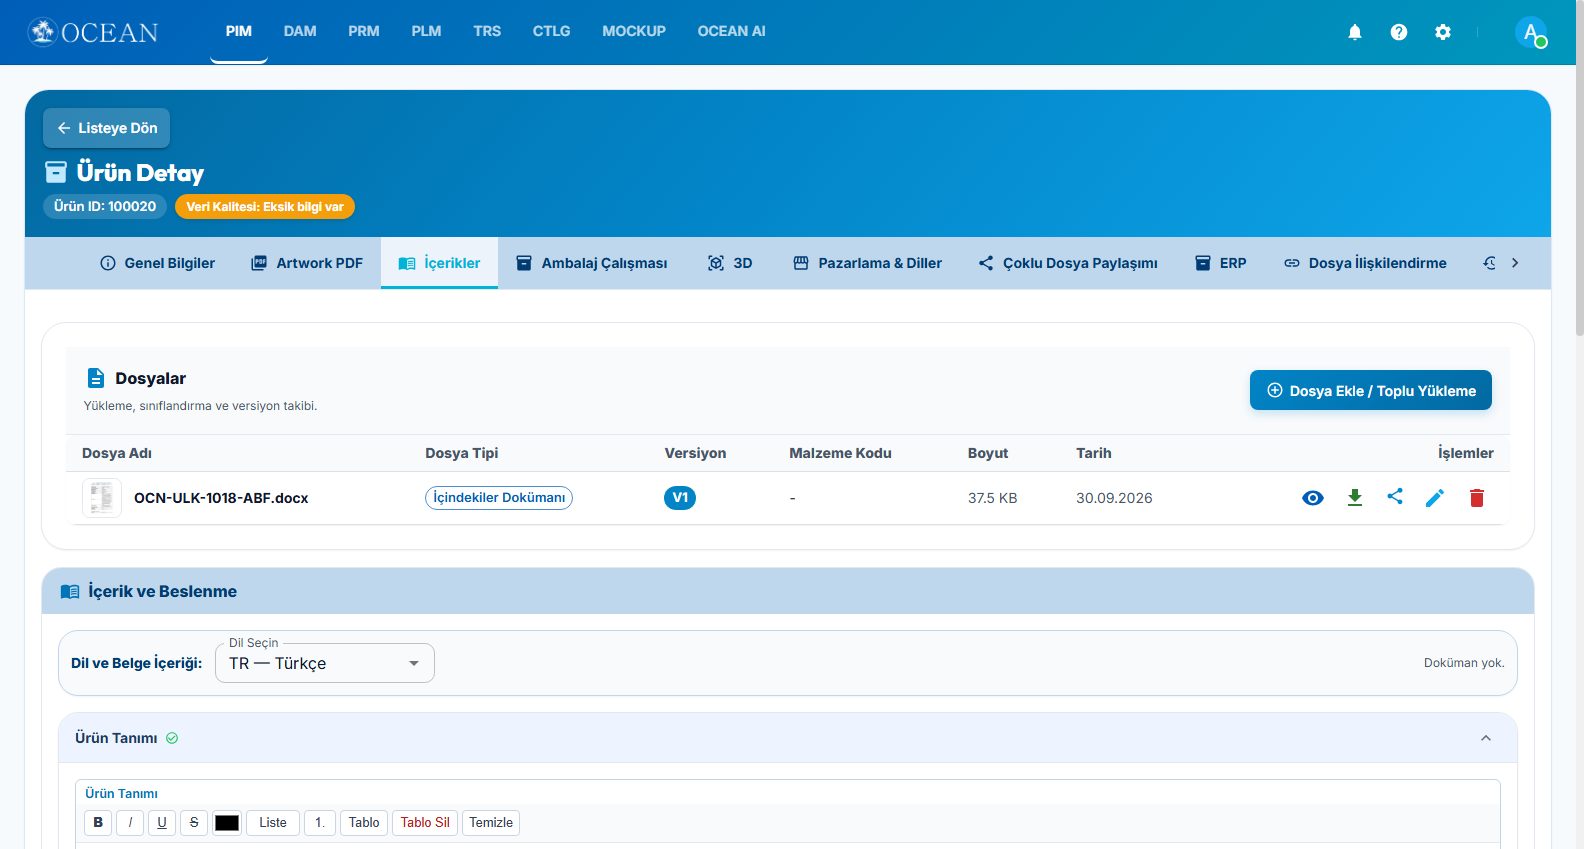This screenshot has width=1584, height=849.
Task: Open the user avatar menu
Action: tap(1531, 32)
